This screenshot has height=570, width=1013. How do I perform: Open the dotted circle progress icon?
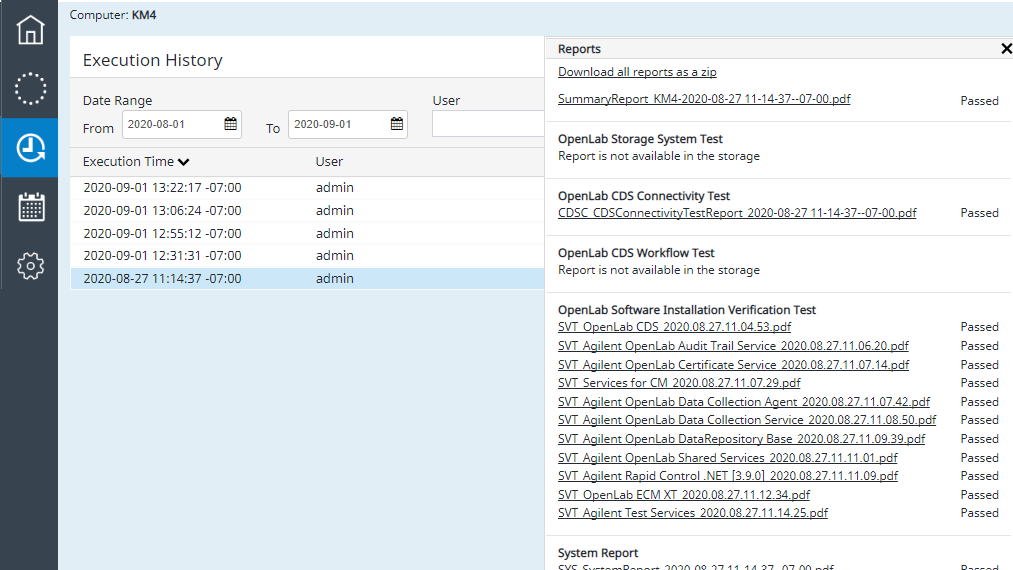tap(30, 89)
